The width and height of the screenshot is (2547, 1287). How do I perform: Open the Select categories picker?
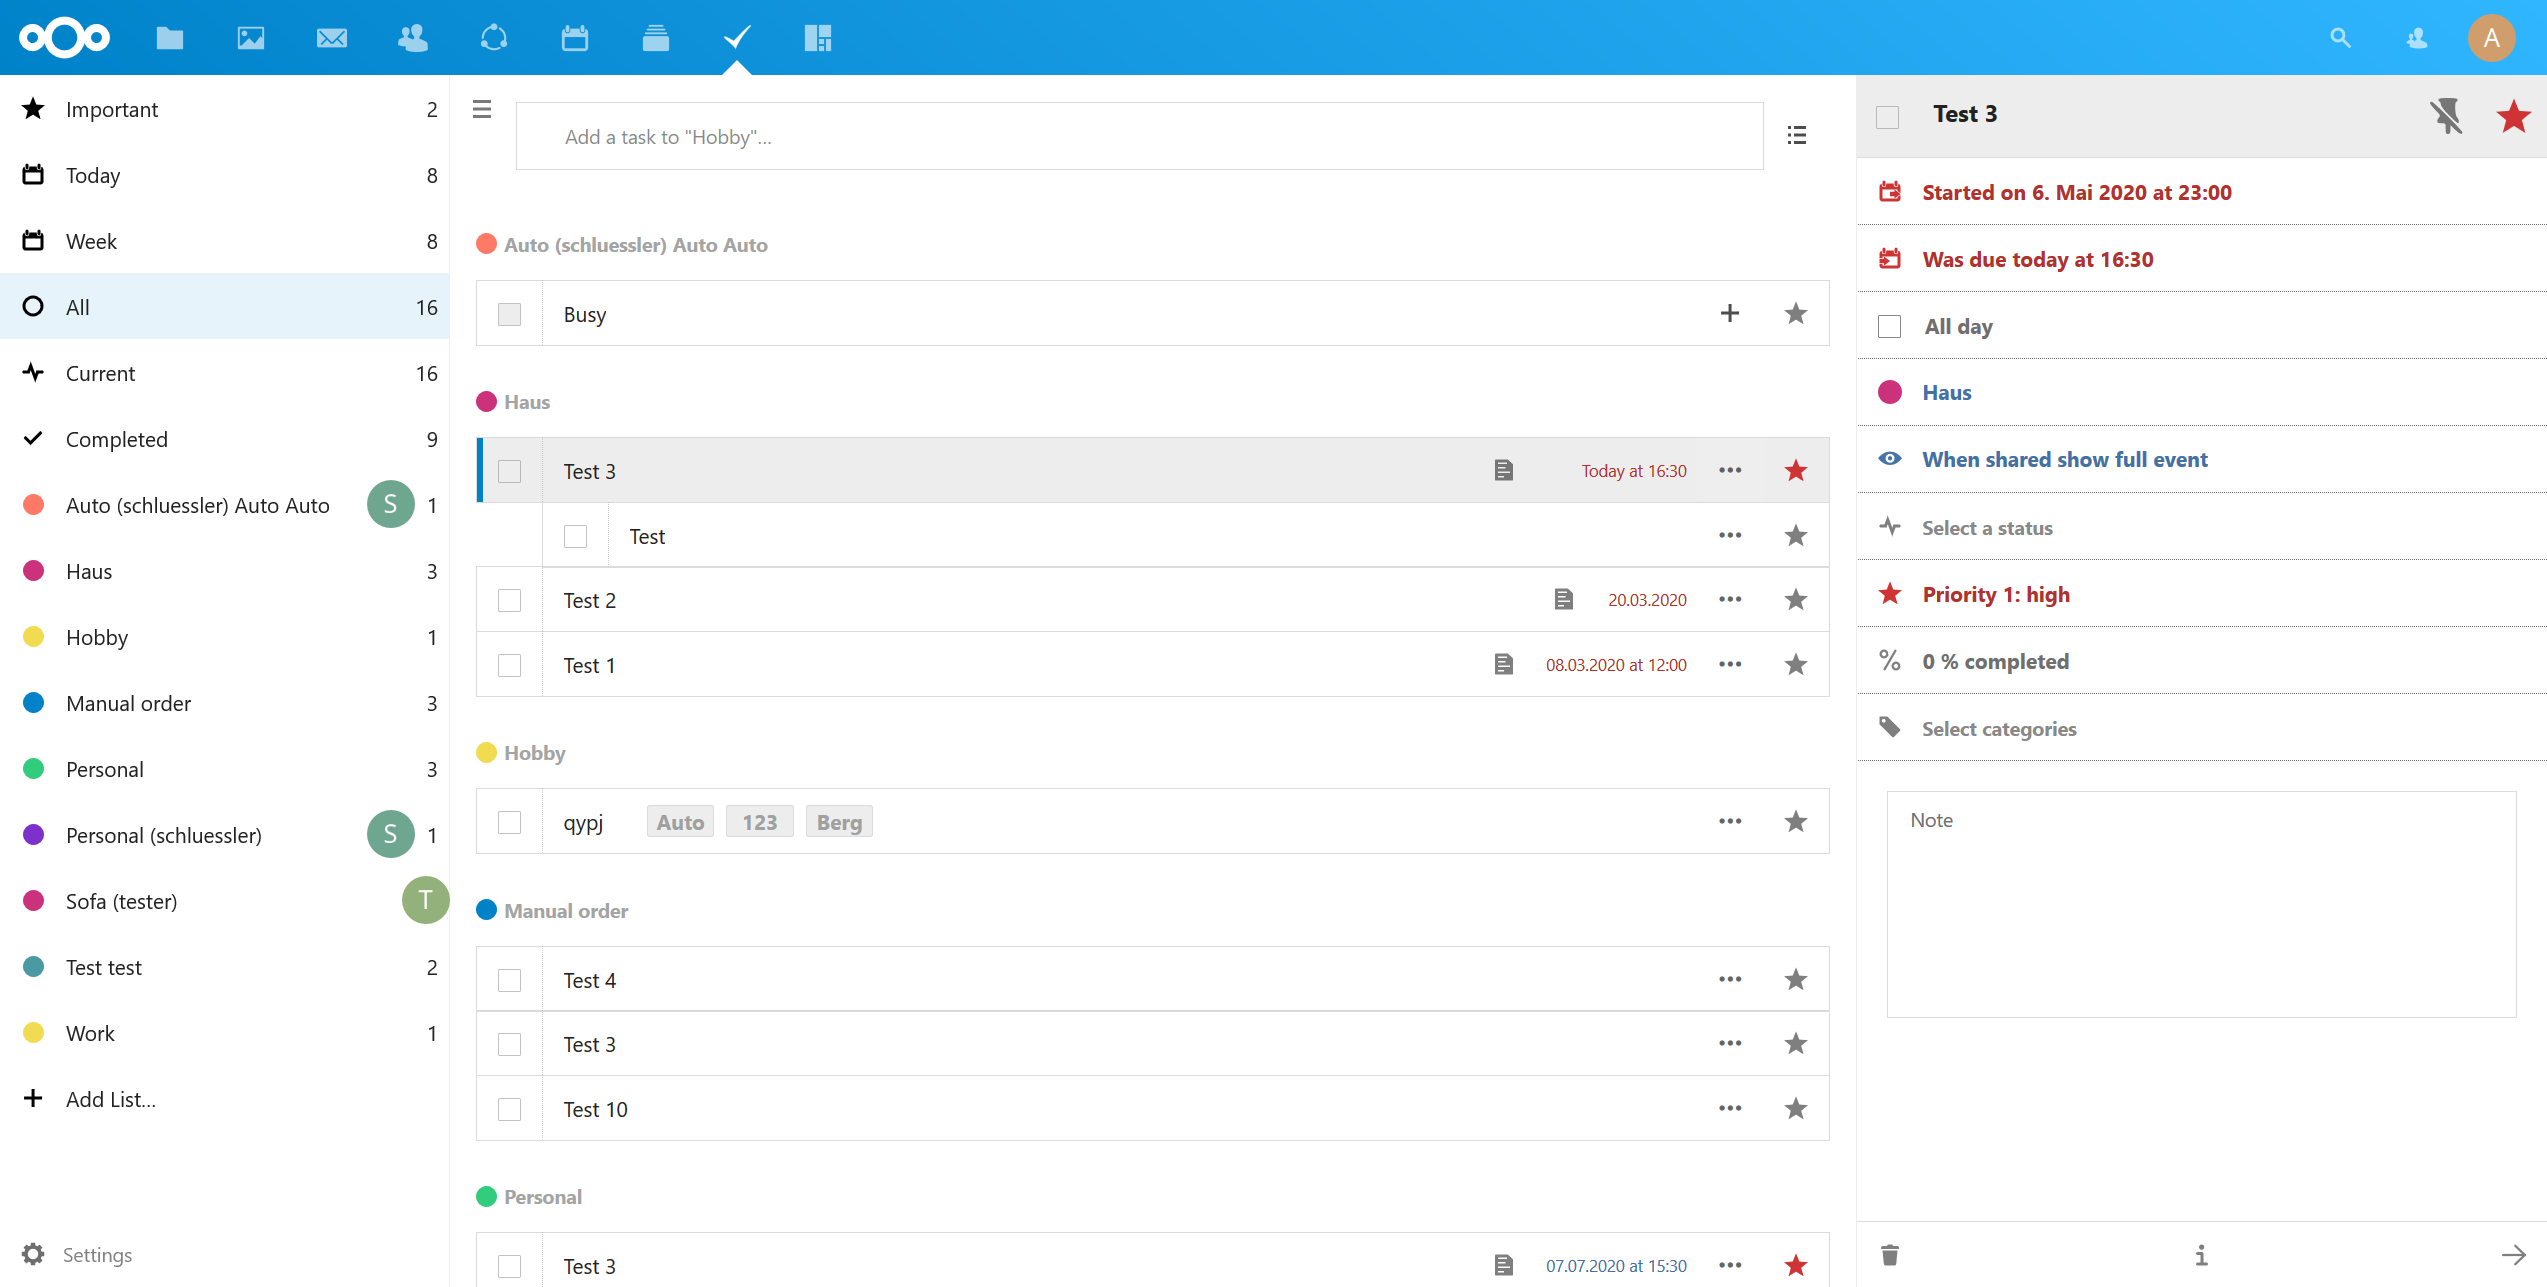click(1998, 728)
